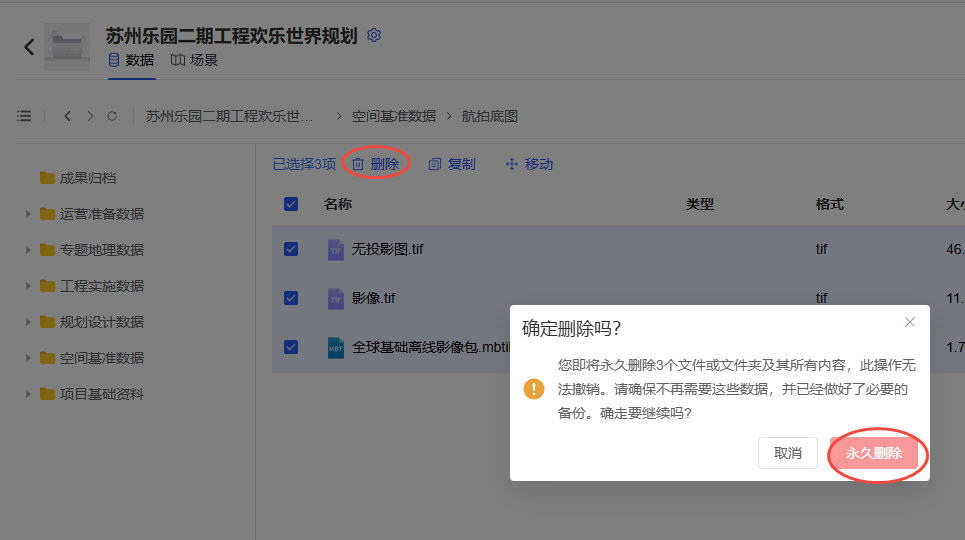Click the 全球基础离线影像包 mbtiles file icon
Screen dimensions: 965x540
tap(336, 347)
